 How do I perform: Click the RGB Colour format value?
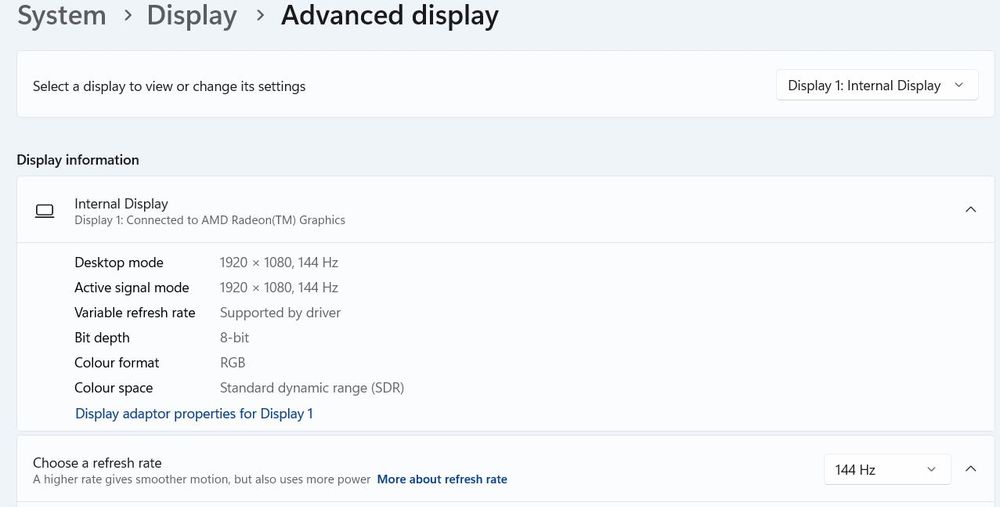point(232,362)
